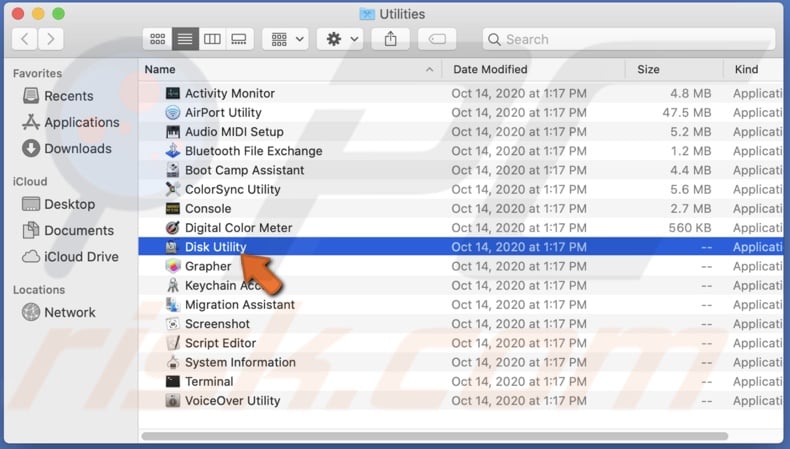Image resolution: width=790 pixels, height=449 pixels.
Task: Switch to icon view
Action: tap(157, 39)
